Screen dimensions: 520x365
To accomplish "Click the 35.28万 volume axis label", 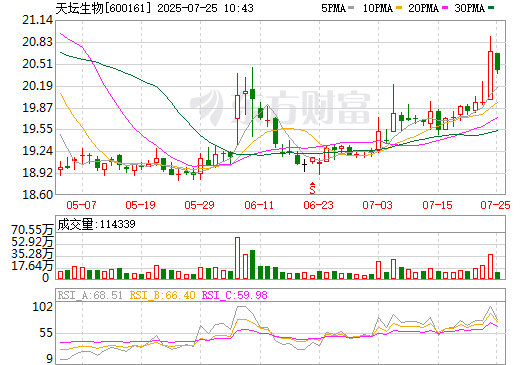I will (x=32, y=254).
